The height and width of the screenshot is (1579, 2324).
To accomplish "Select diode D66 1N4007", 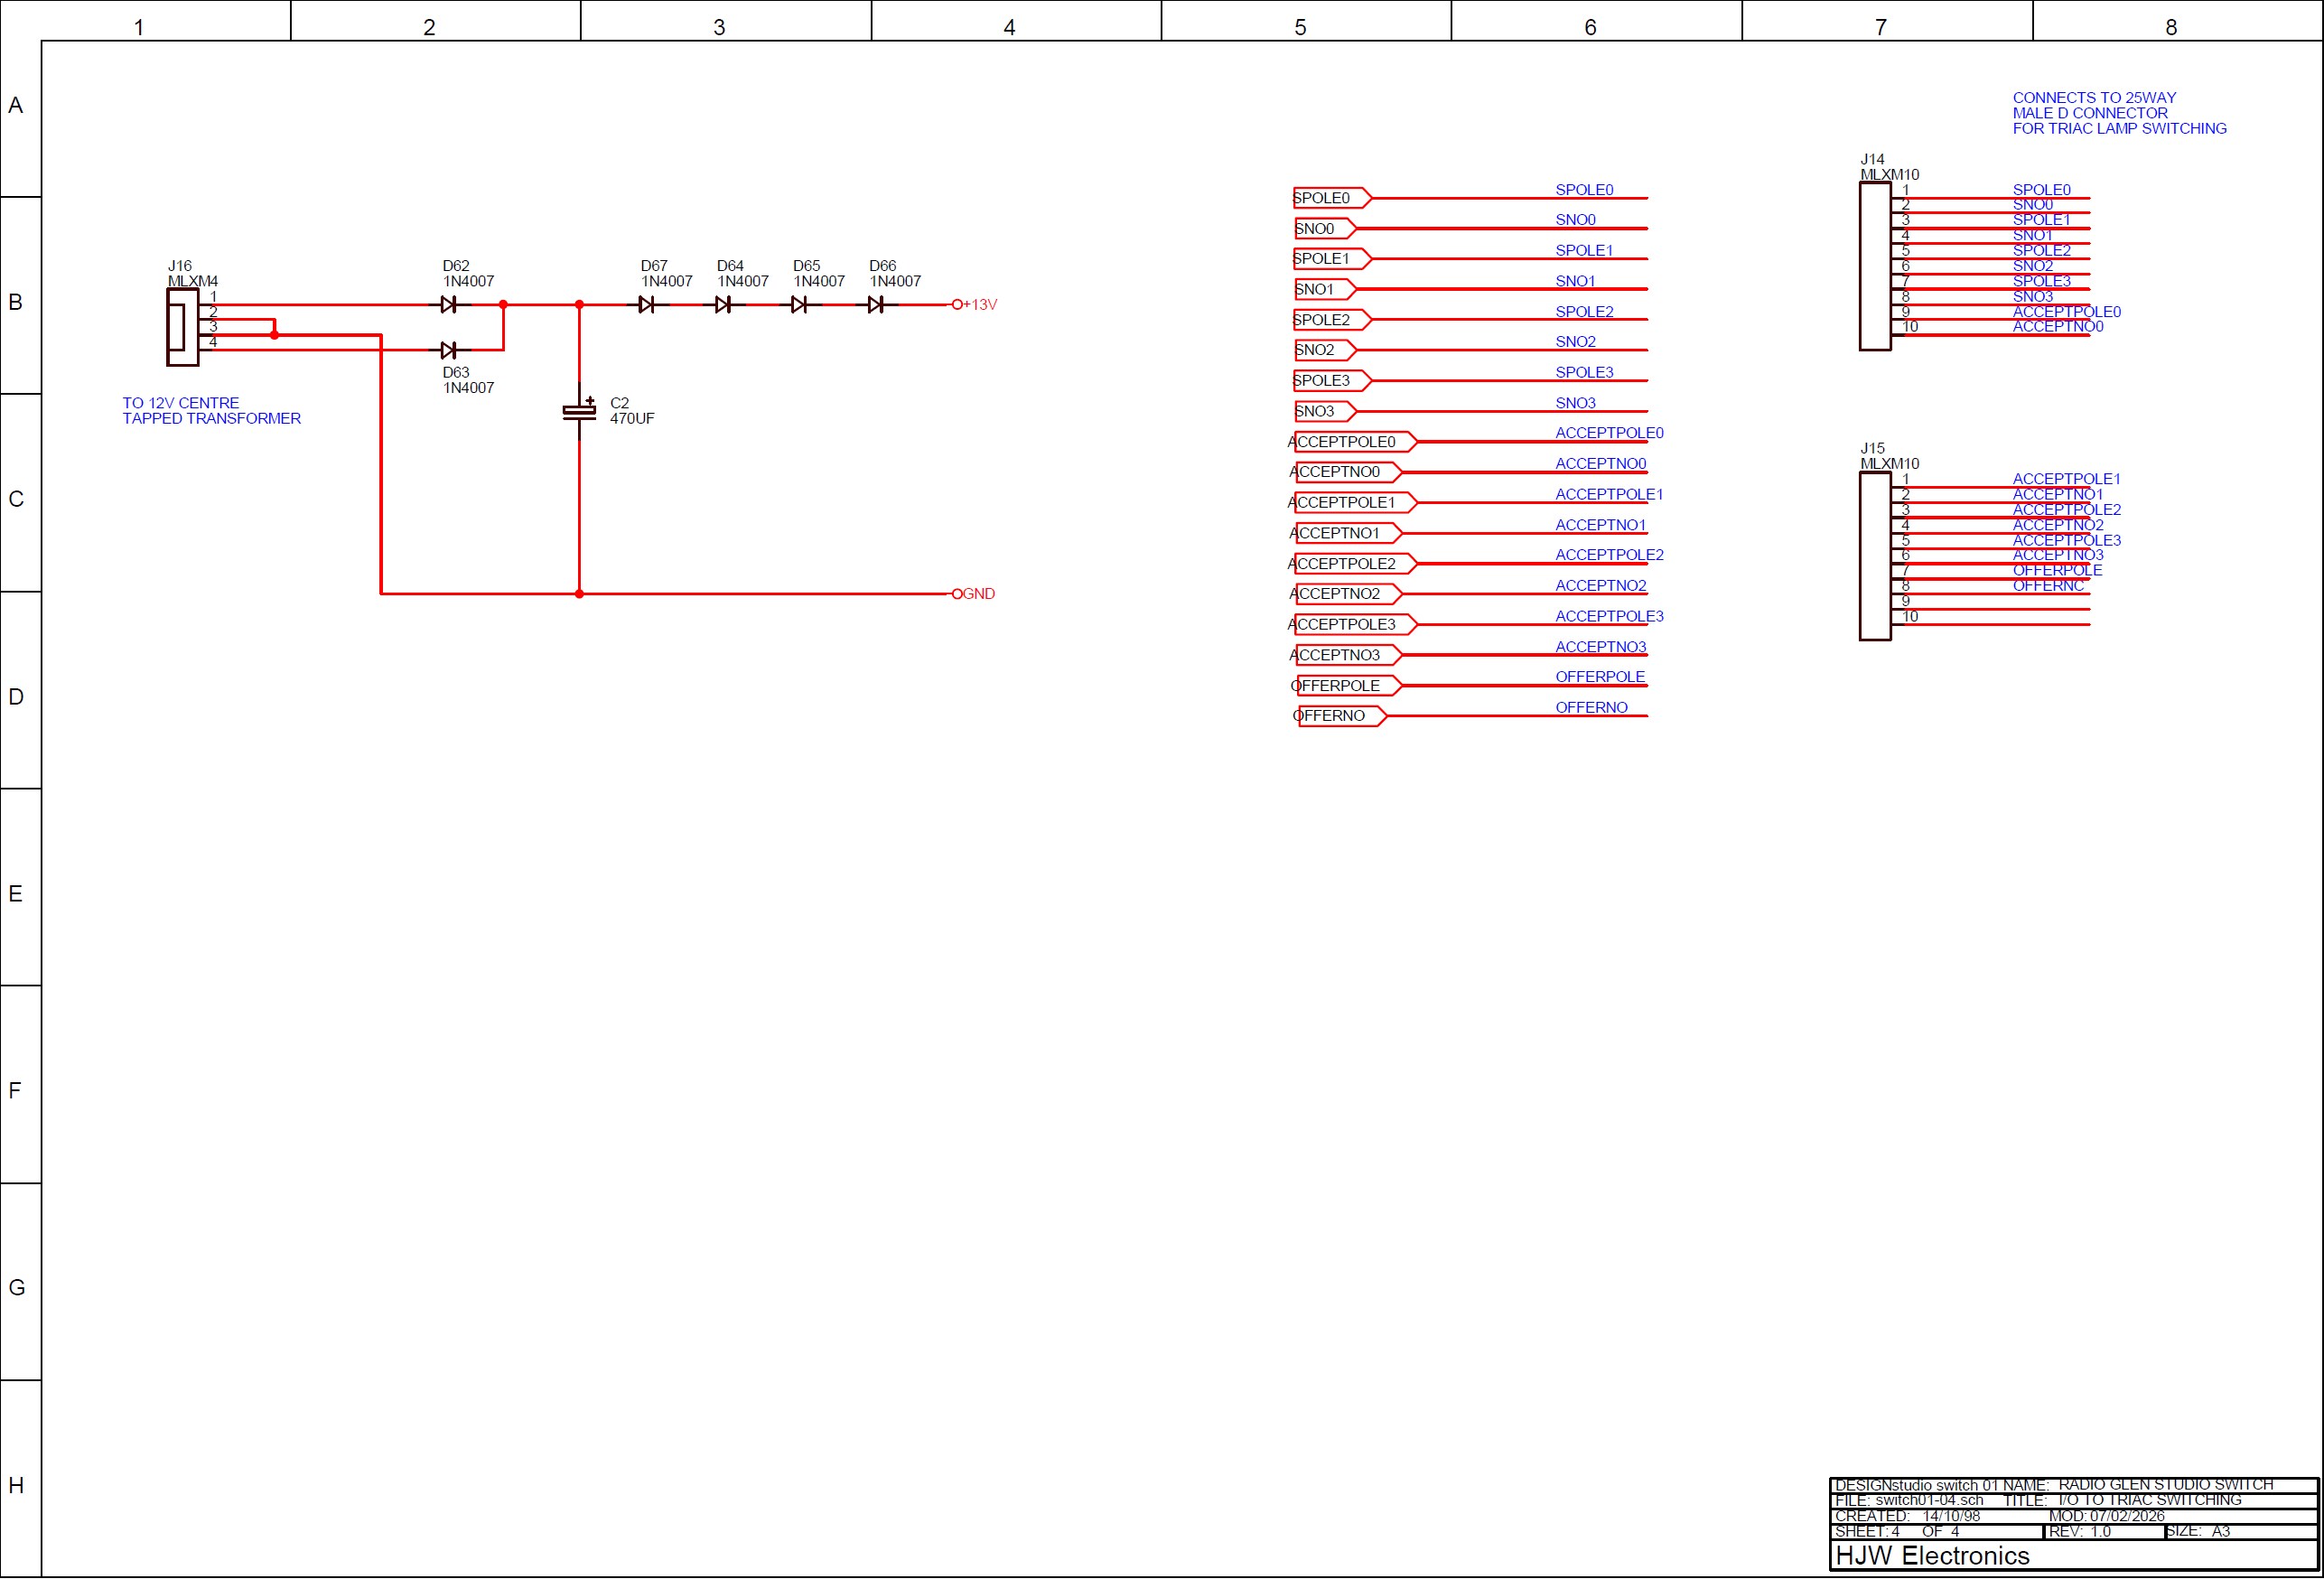I will click(878, 304).
